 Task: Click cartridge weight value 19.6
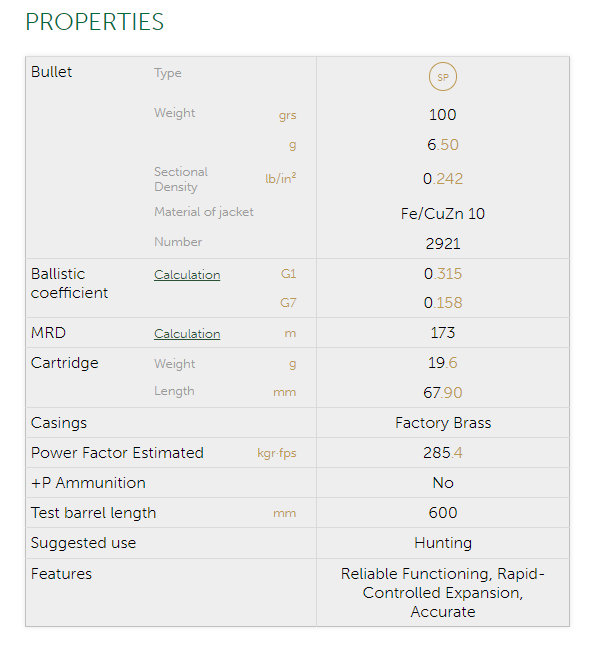click(442, 363)
